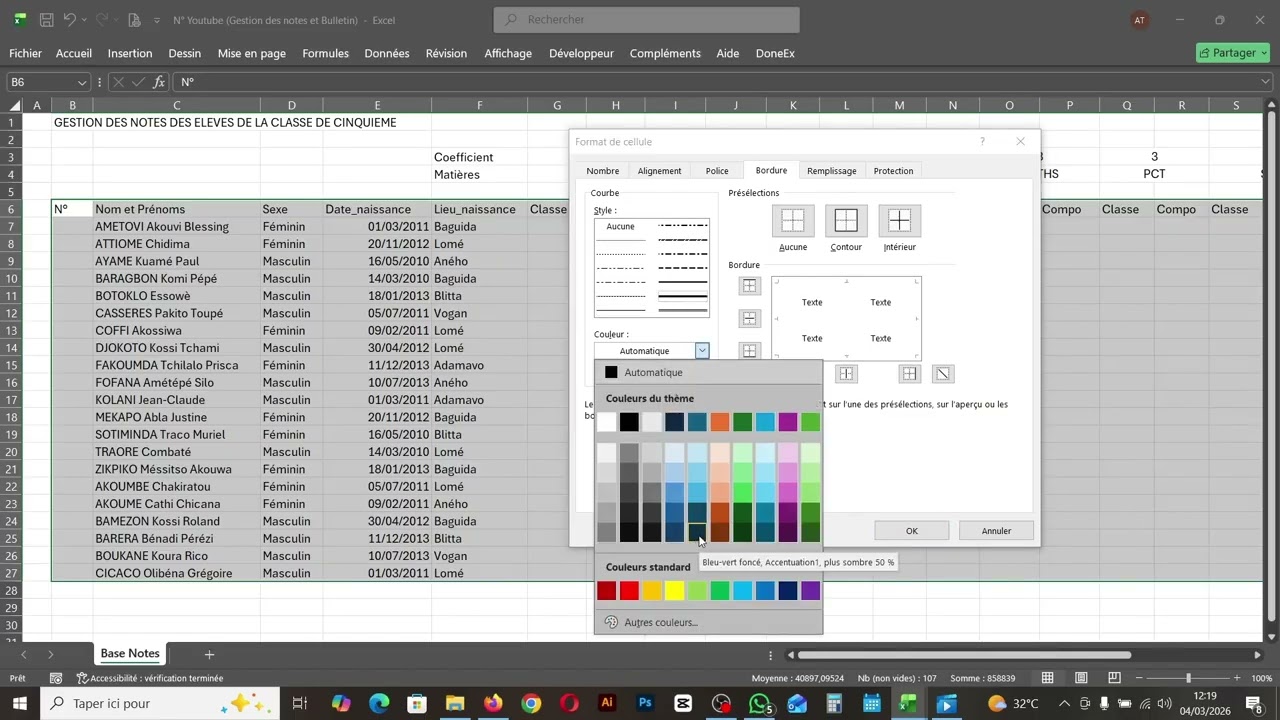Open the Customize Quick Access Toolbar dropdown
The image size is (1280, 720).
click(x=157, y=20)
